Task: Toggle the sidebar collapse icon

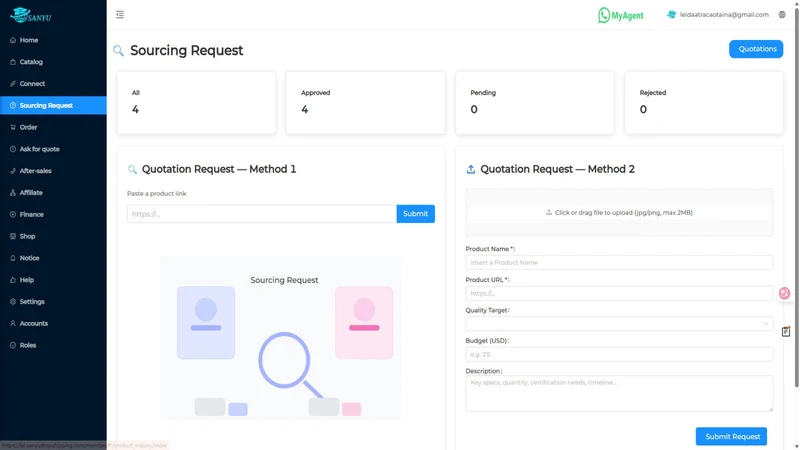Action: (x=120, y=14)
